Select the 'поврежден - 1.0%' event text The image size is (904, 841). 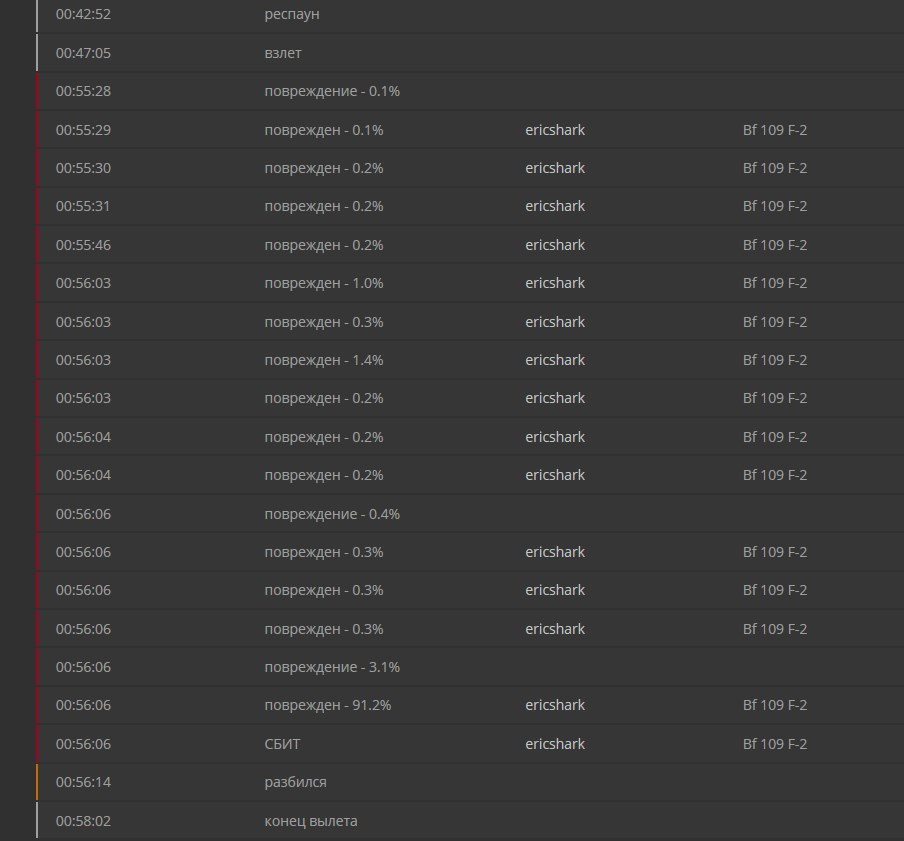pyautogui.click(x=324, y=284)
